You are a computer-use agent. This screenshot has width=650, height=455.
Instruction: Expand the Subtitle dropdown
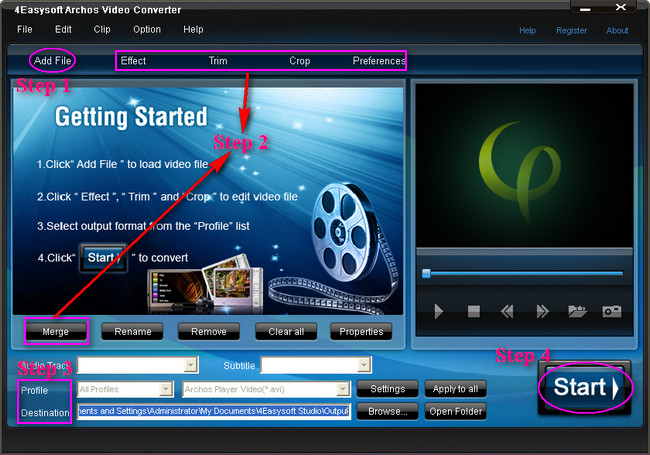click(x=364, y=365)
